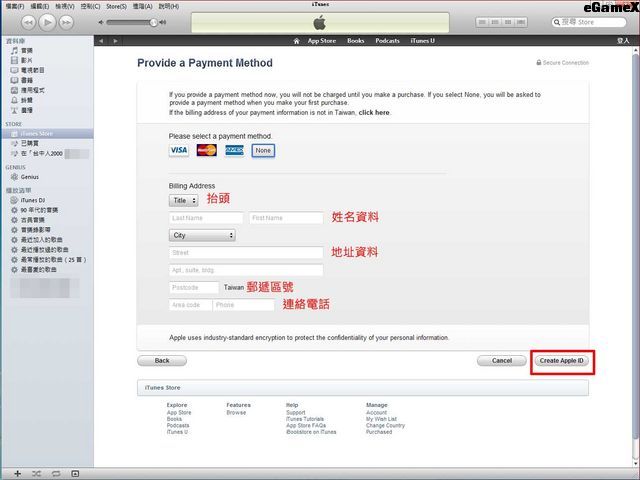The height and width of the screenshot is (480, 640).
Task: Click the Phone field
Action: tap(244, 305)
